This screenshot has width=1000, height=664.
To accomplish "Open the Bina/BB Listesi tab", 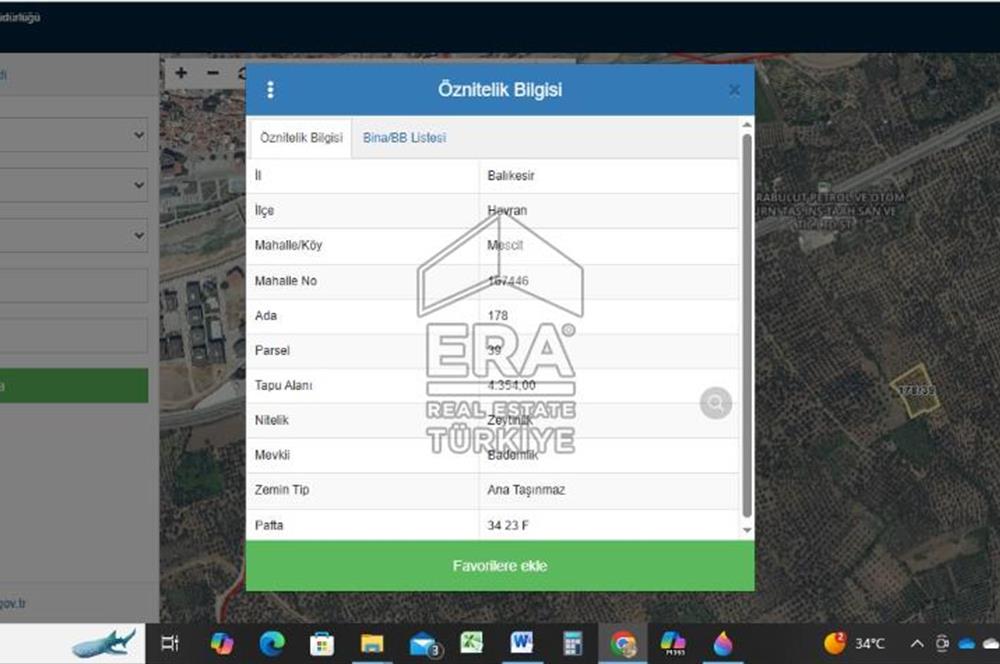I will tap(404, 138).
